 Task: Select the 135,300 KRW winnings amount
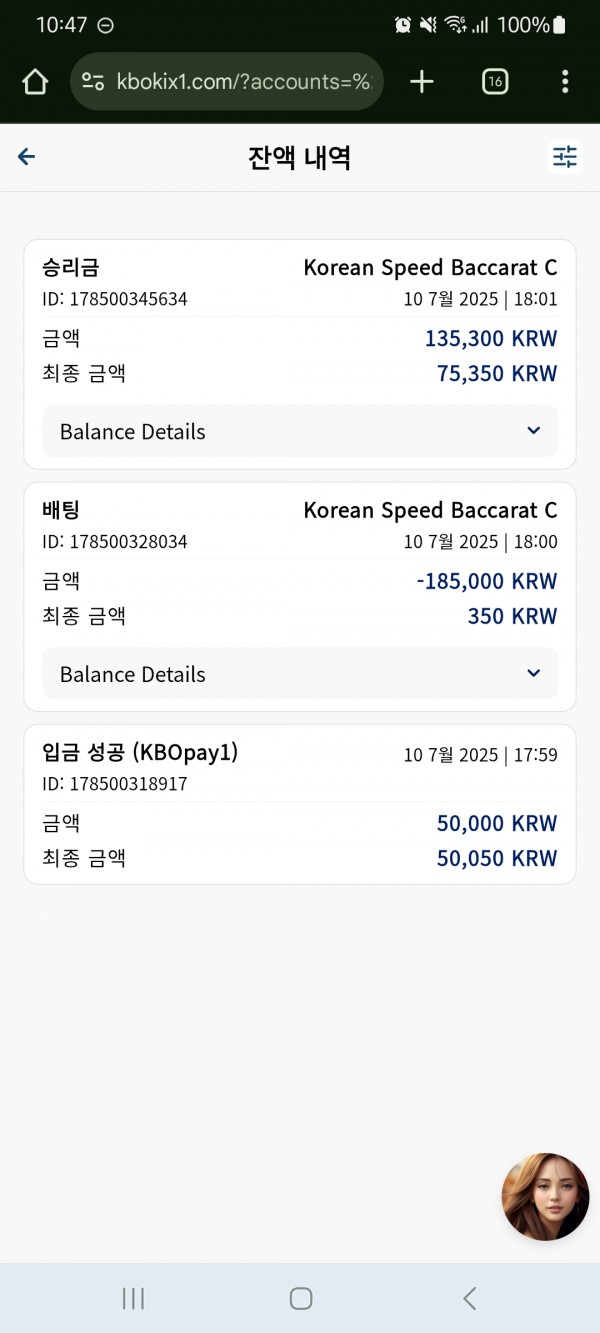point(491,339)
